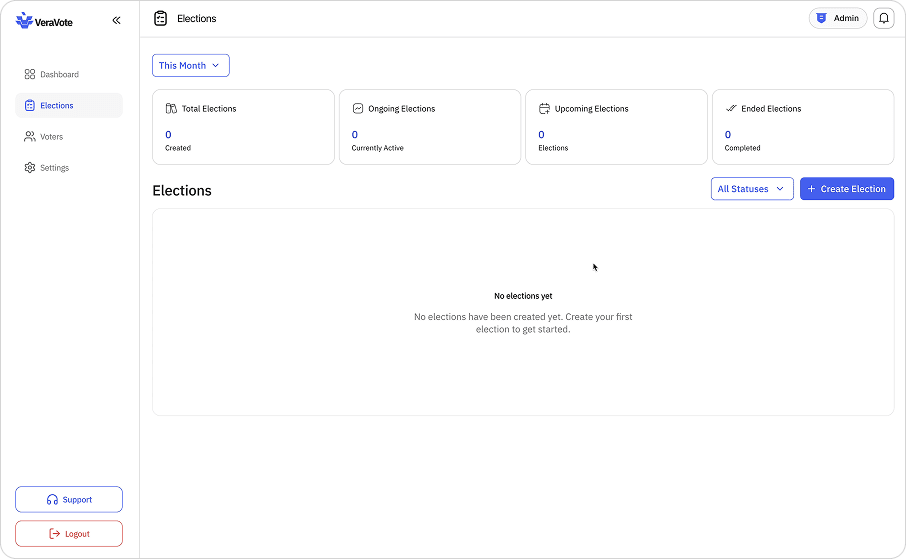Go to Voters page
This screenshot has width=906, height=559.
69,136
